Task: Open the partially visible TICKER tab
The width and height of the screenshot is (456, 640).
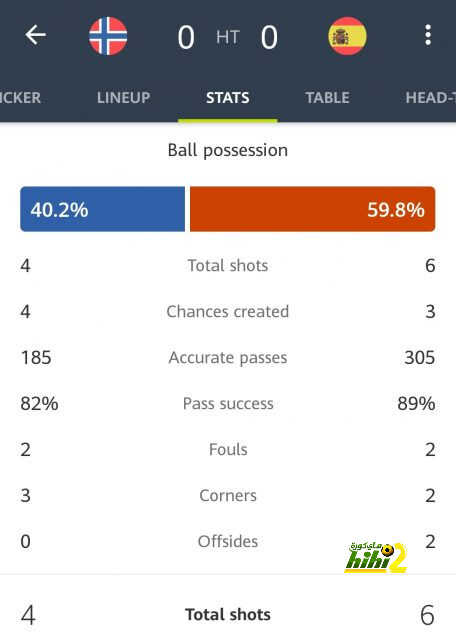Action: point(20,97)
